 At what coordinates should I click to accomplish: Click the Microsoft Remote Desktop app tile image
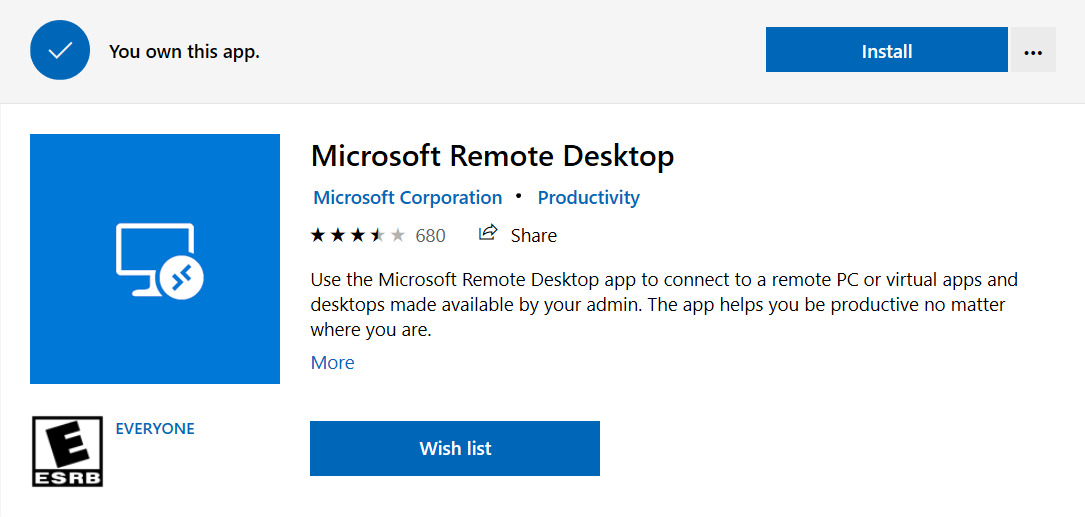coord(155,259)
